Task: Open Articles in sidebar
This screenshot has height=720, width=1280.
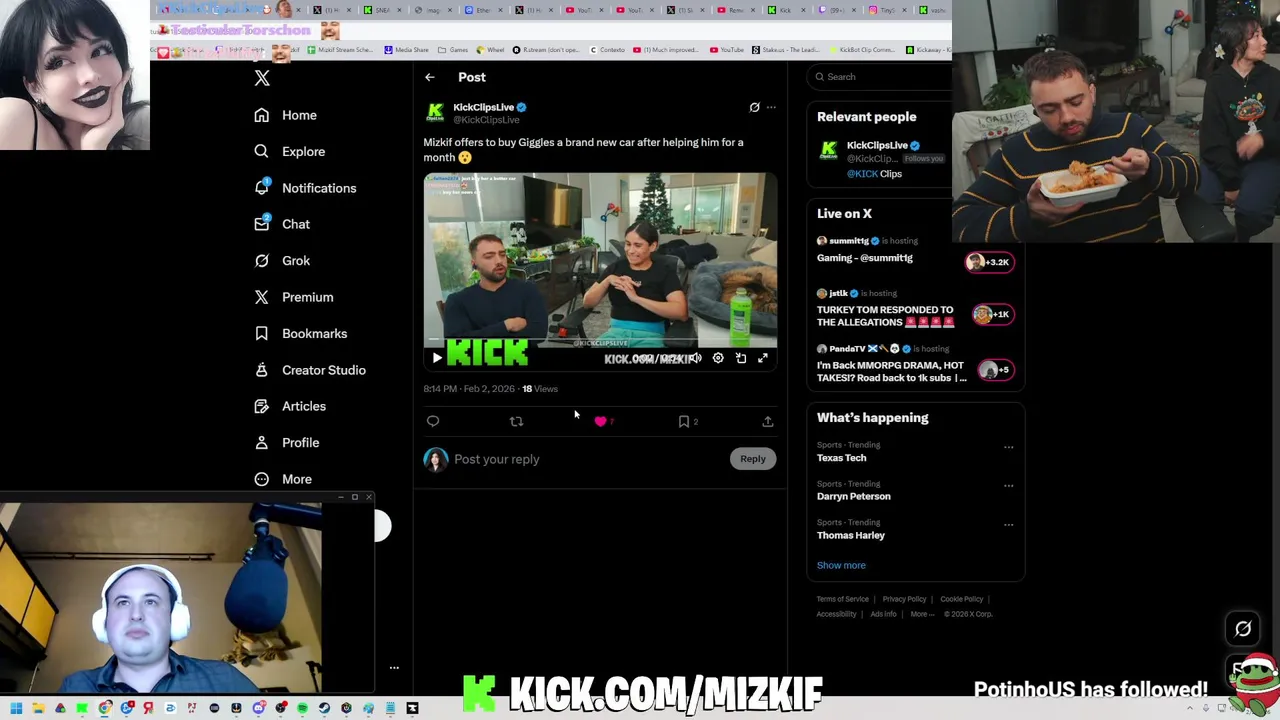Action: (x=290, y=406)
